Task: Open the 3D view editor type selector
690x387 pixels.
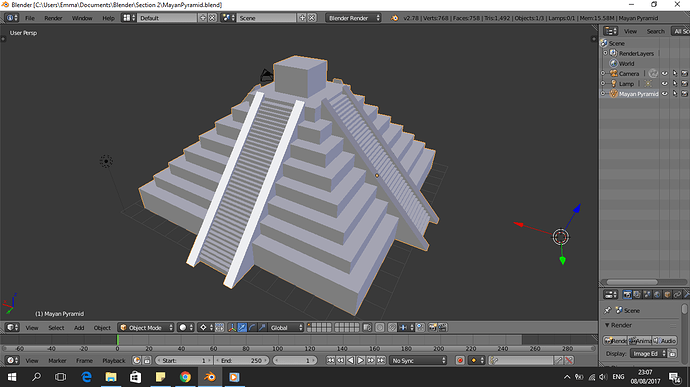Action: (x=12, y=327)
